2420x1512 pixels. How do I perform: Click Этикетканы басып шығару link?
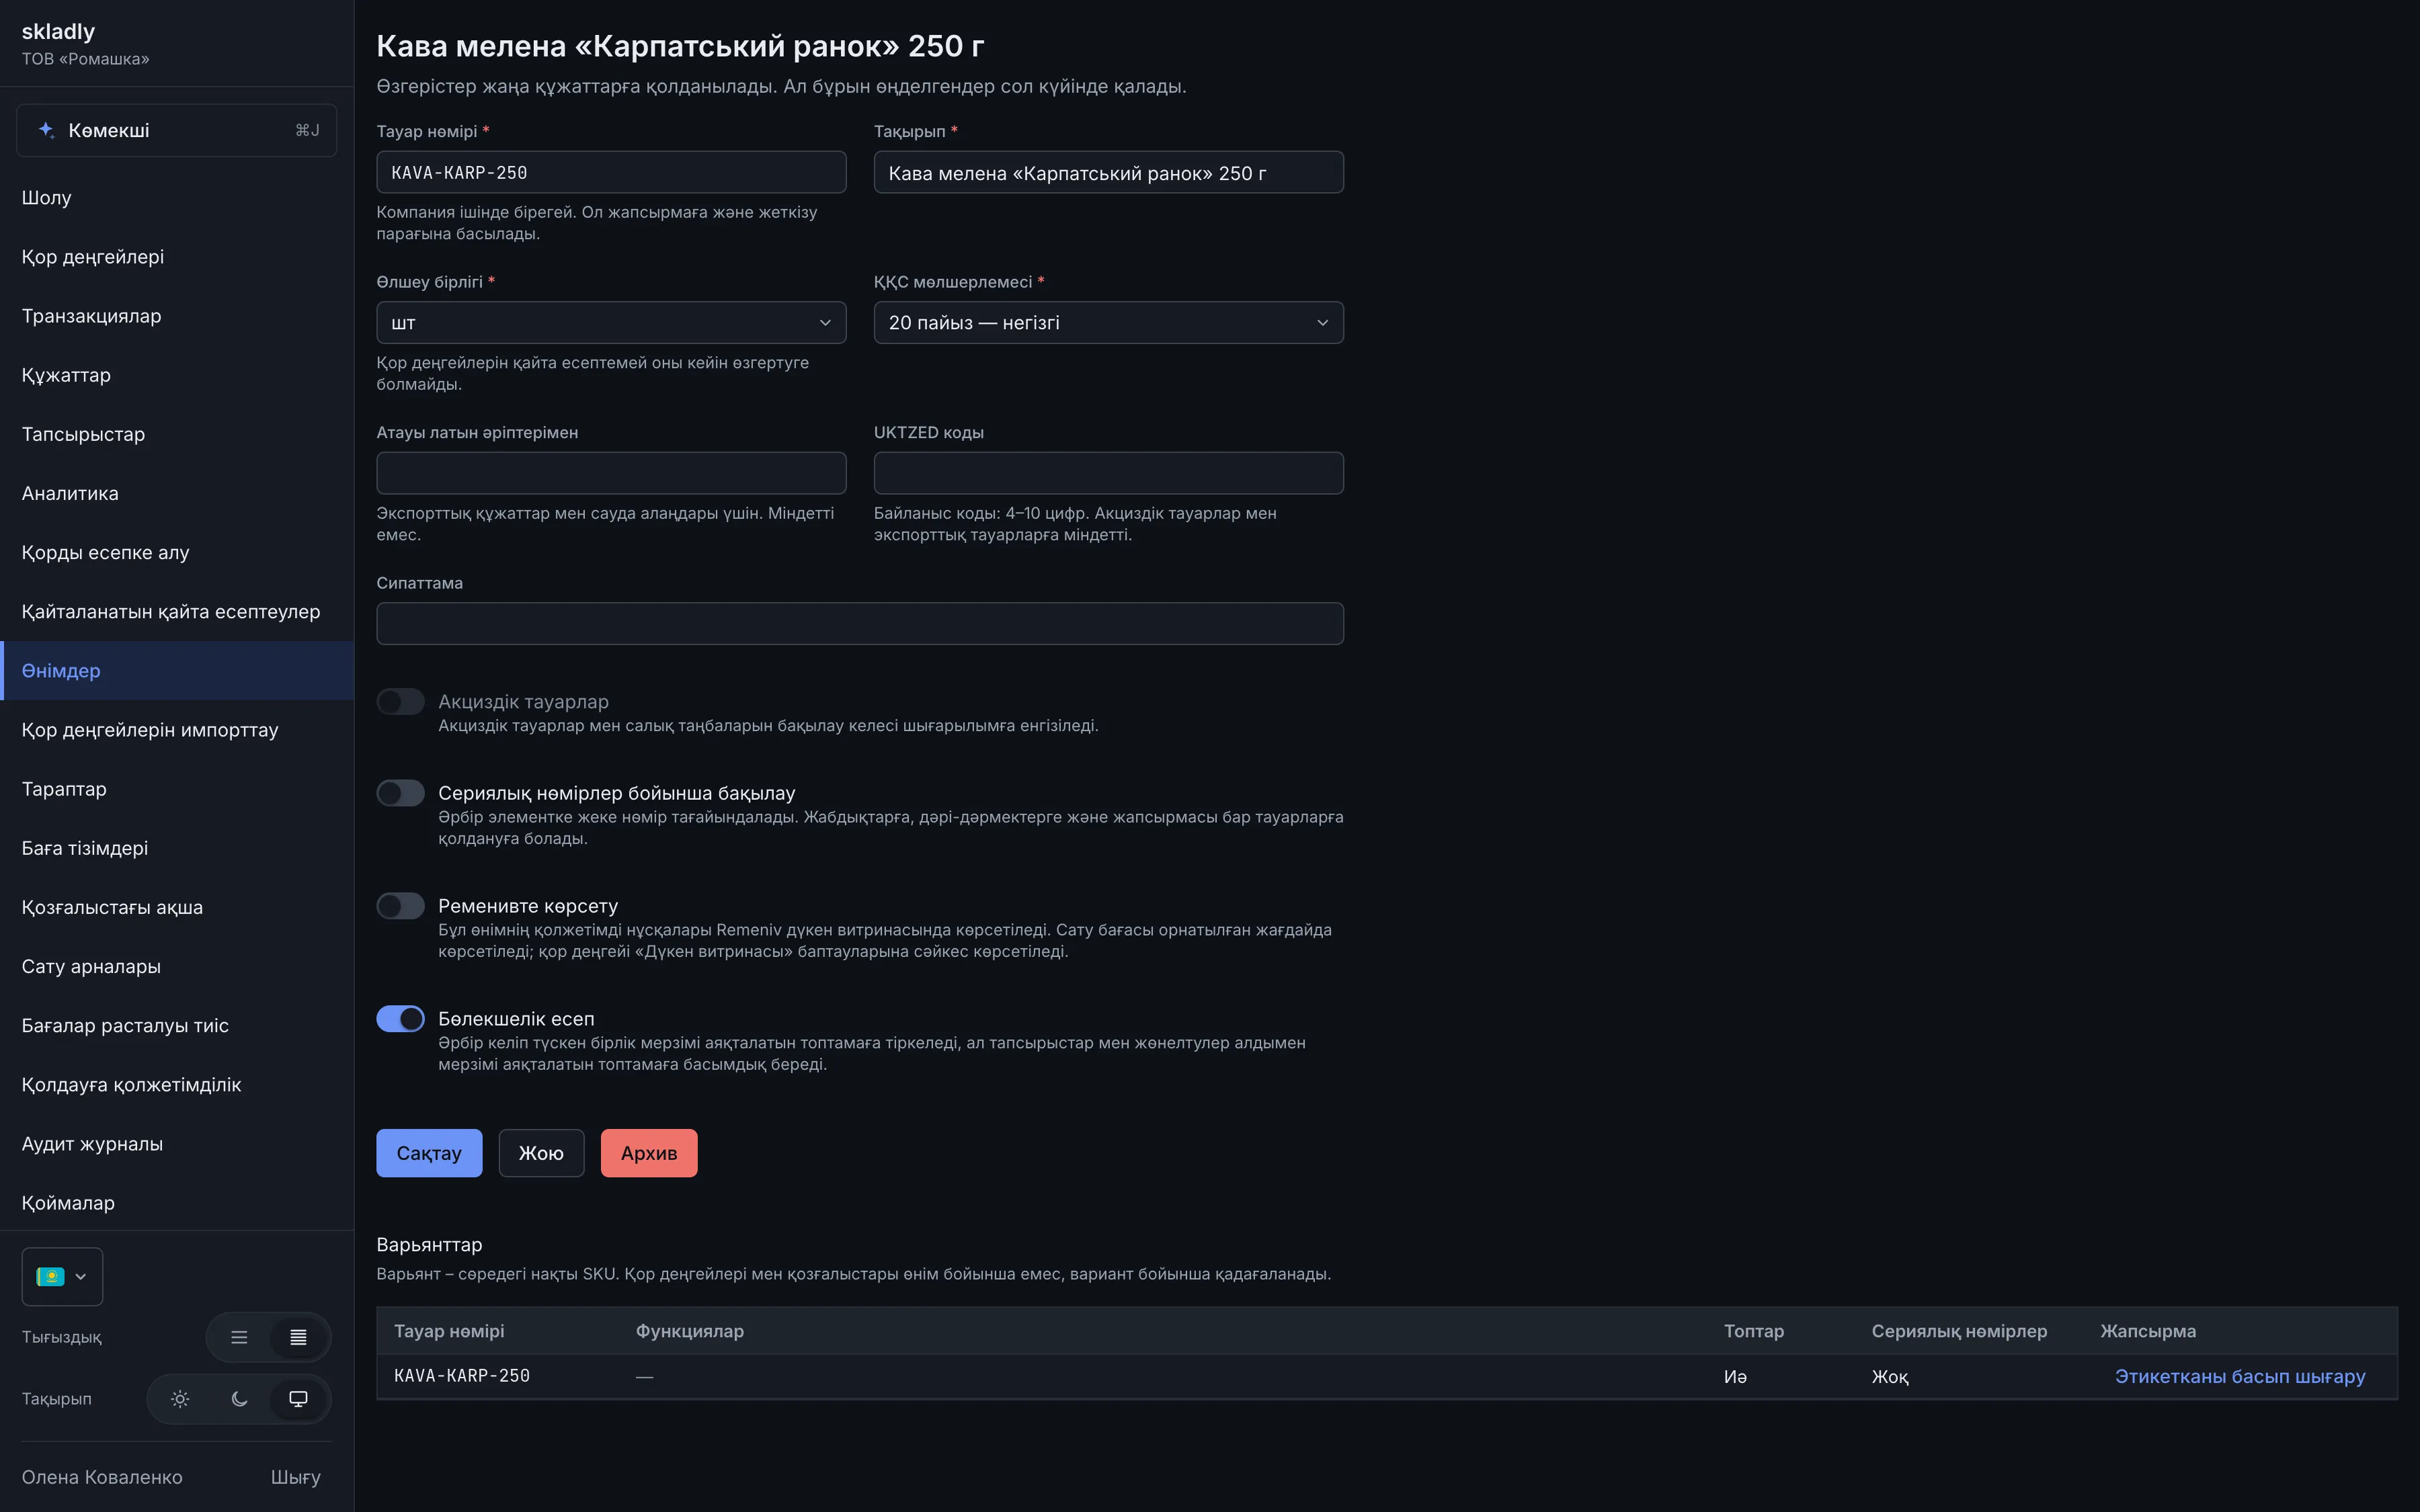(x=2240, y=1376)
